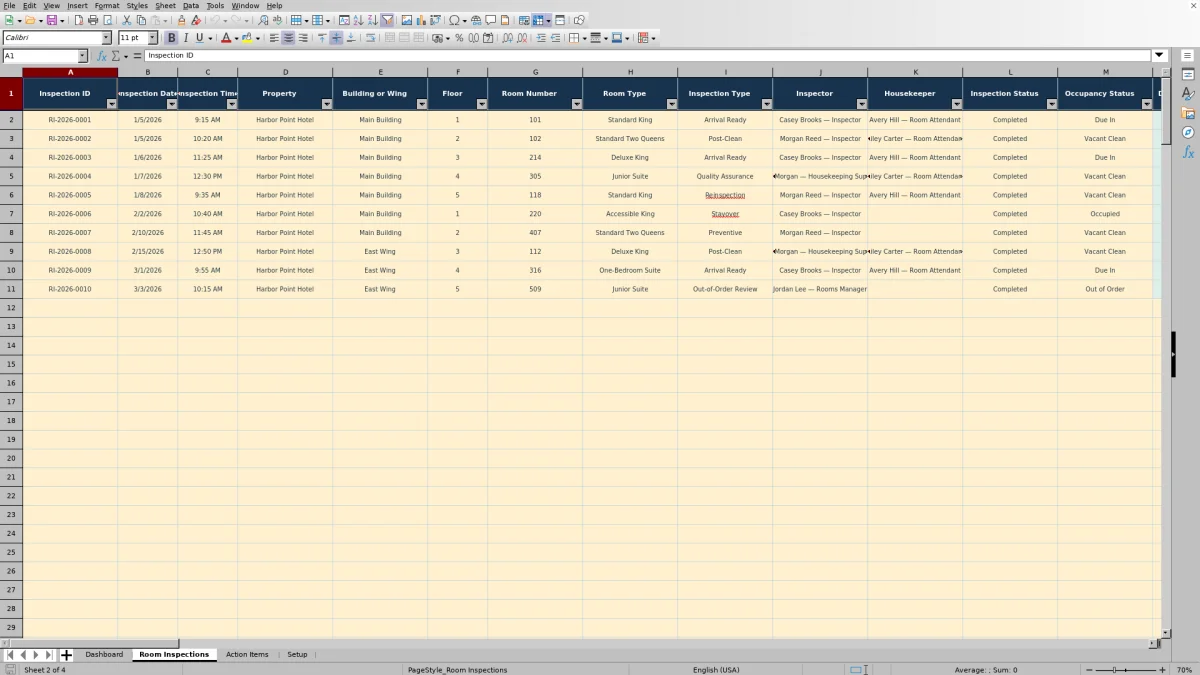
Task: Open filter dropdown for Floor column
Action: (482, 104)
